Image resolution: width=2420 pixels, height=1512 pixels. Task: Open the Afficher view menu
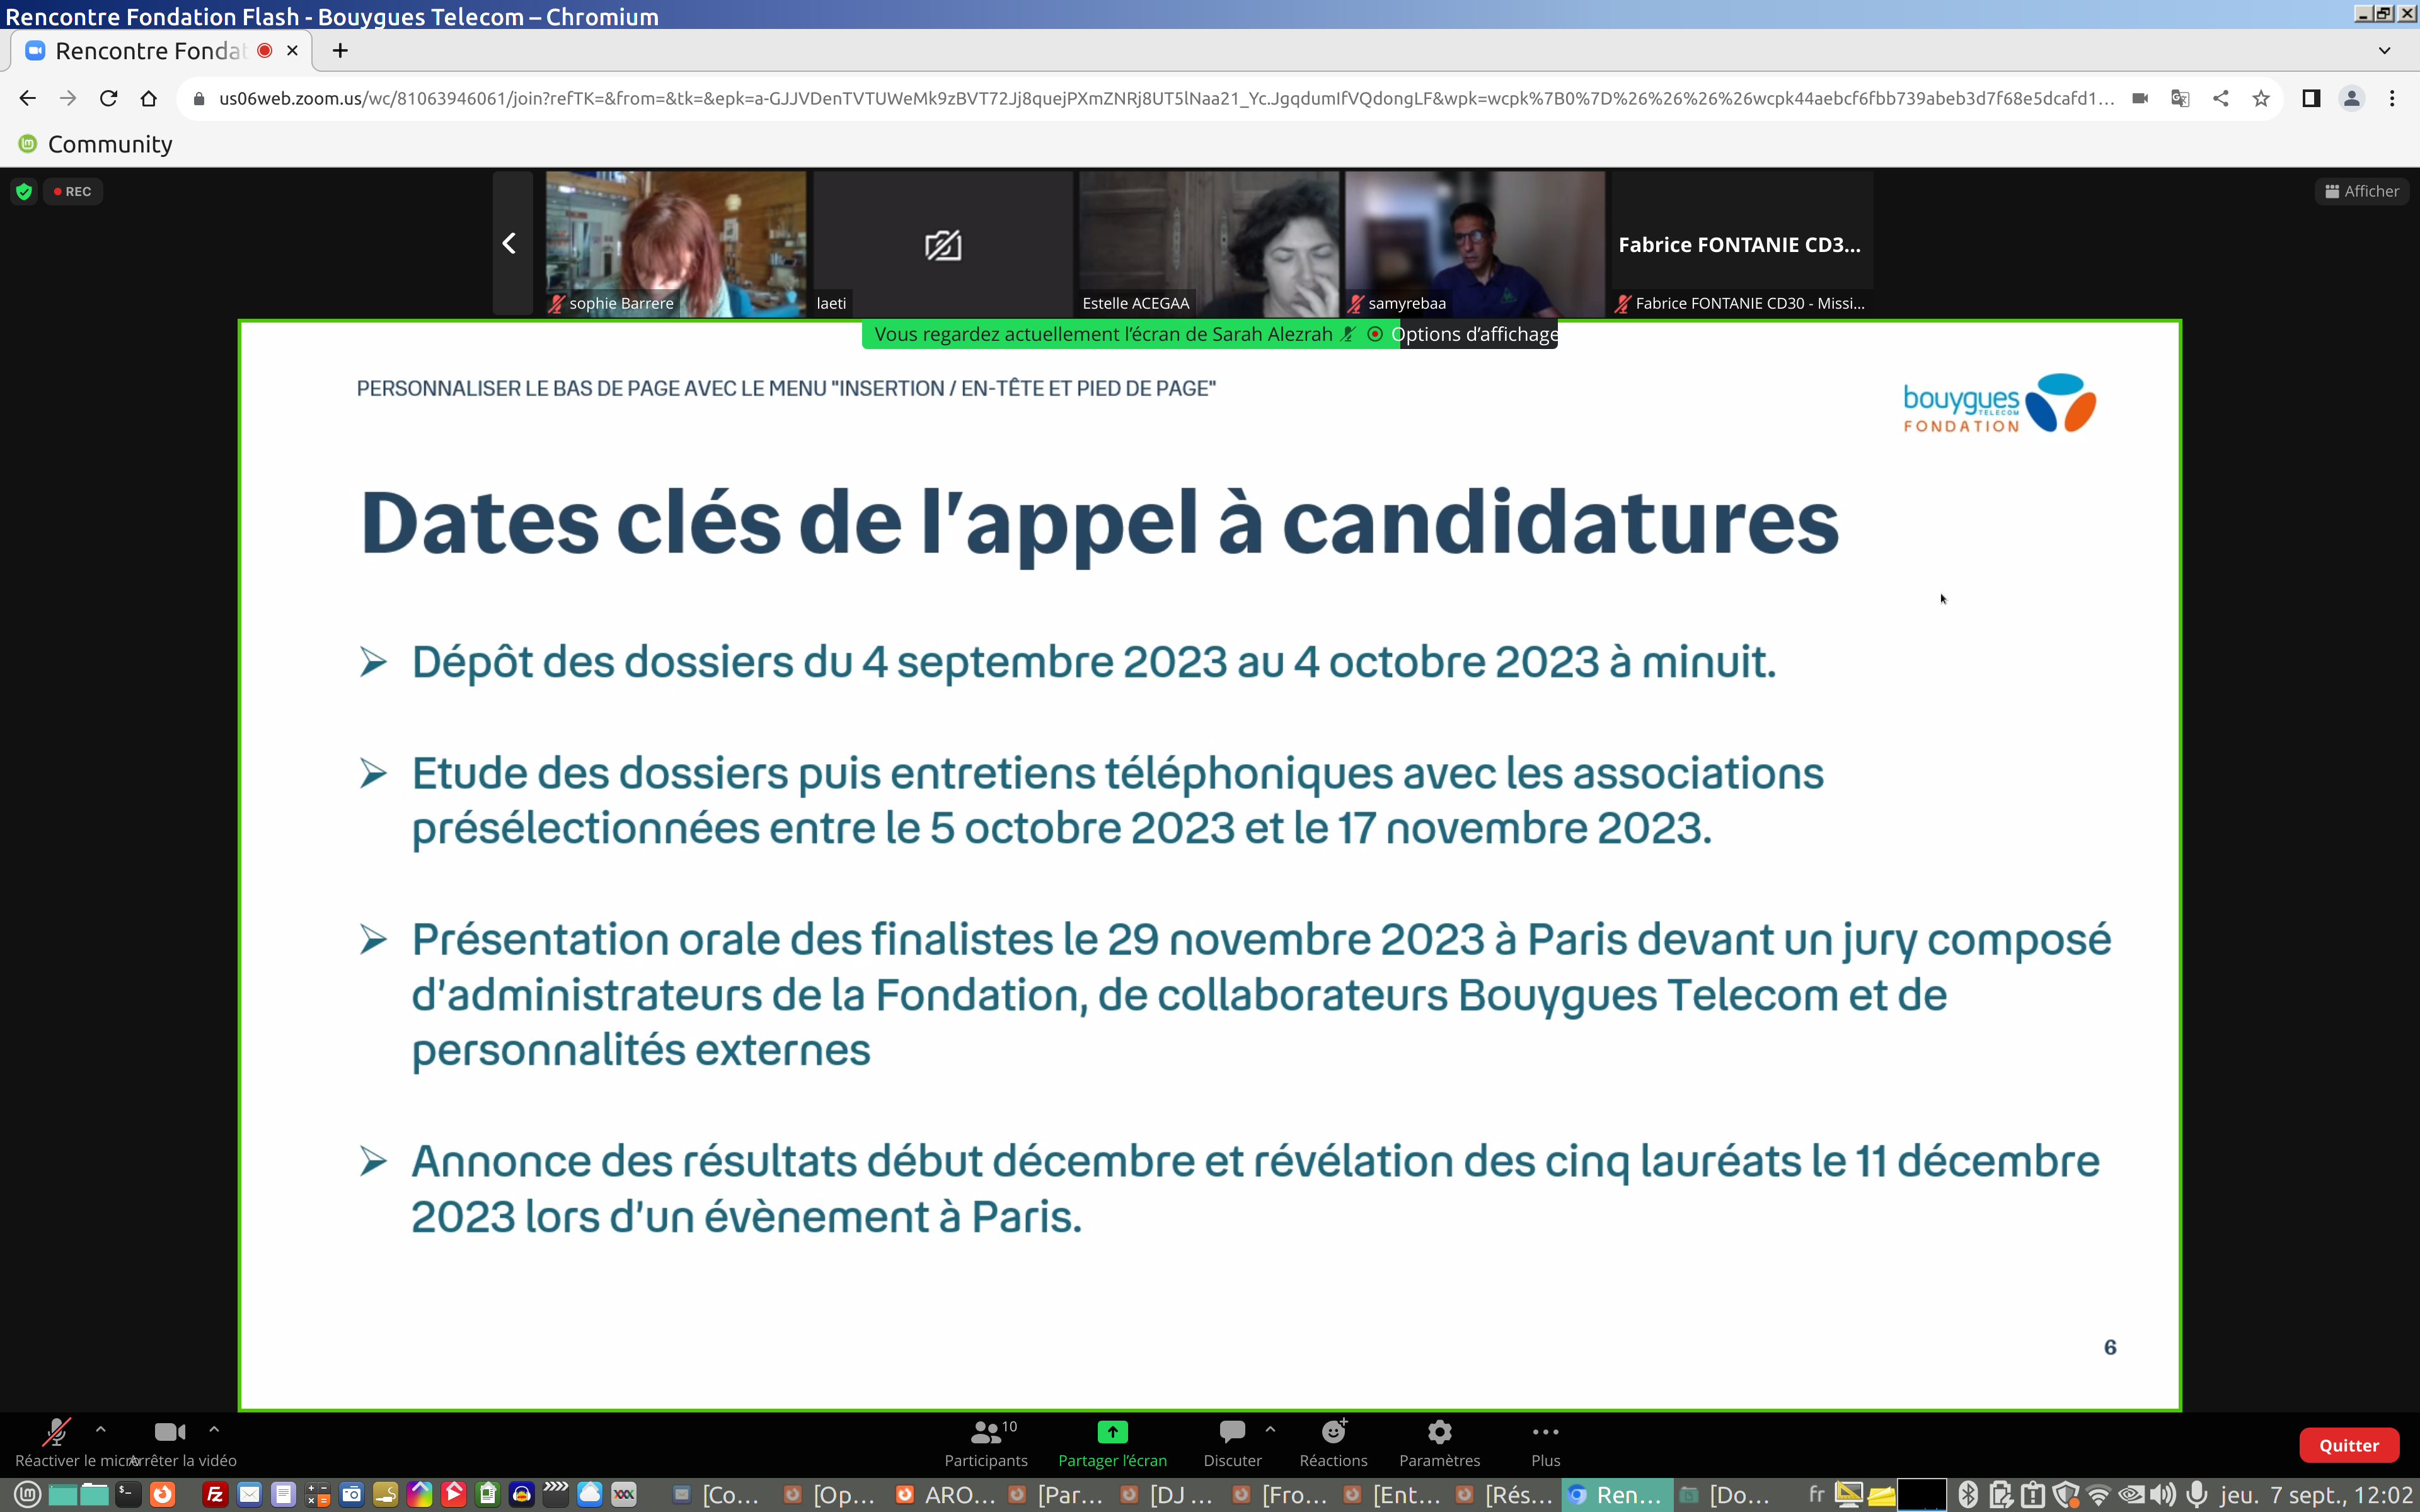pyautogui.click(x=2361, y=191)
